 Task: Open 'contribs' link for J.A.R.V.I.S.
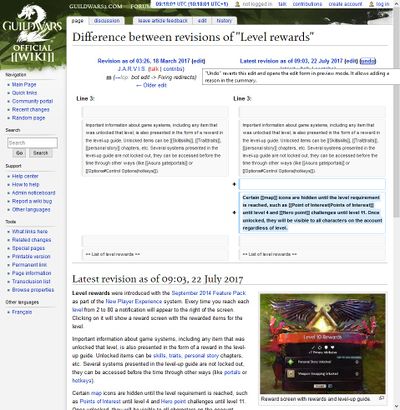[173, 69]
